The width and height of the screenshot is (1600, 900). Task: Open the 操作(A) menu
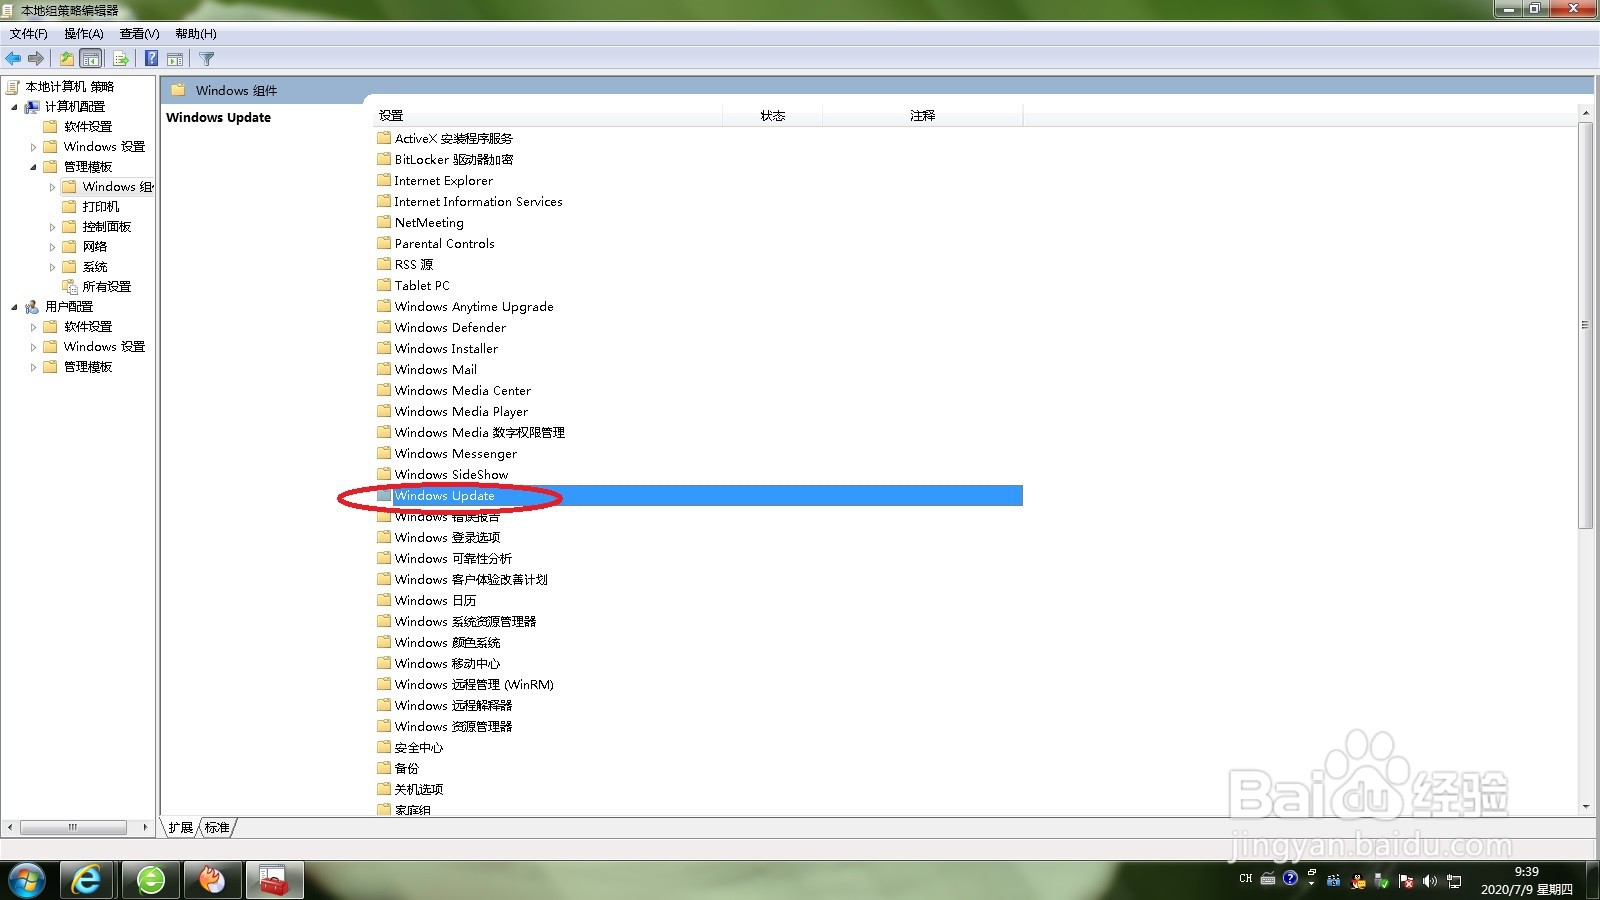(84, 34)
